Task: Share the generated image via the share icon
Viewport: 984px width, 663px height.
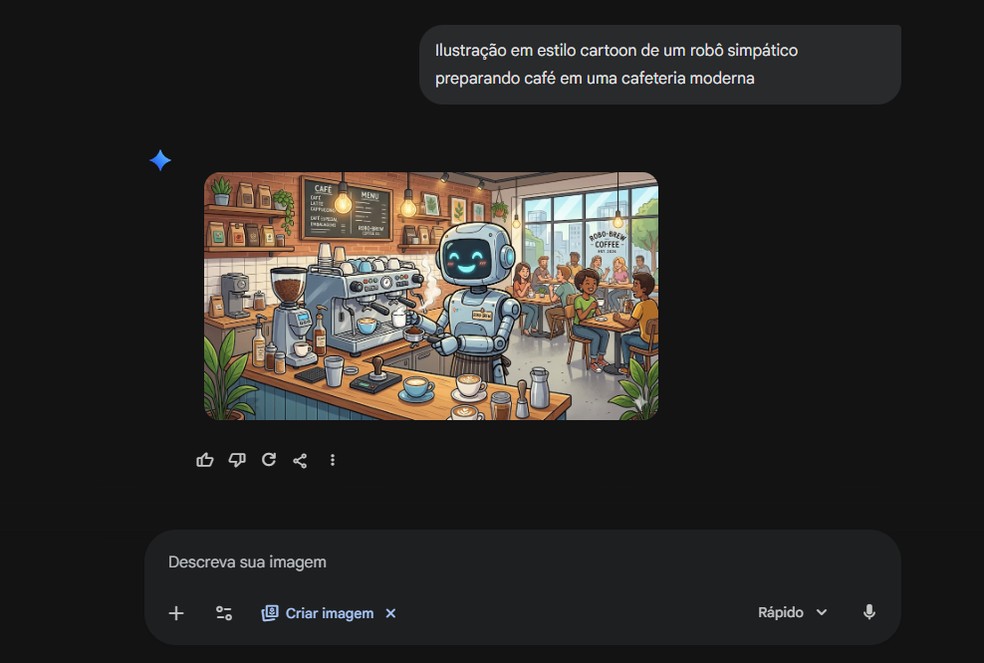Action: point(300,459)
